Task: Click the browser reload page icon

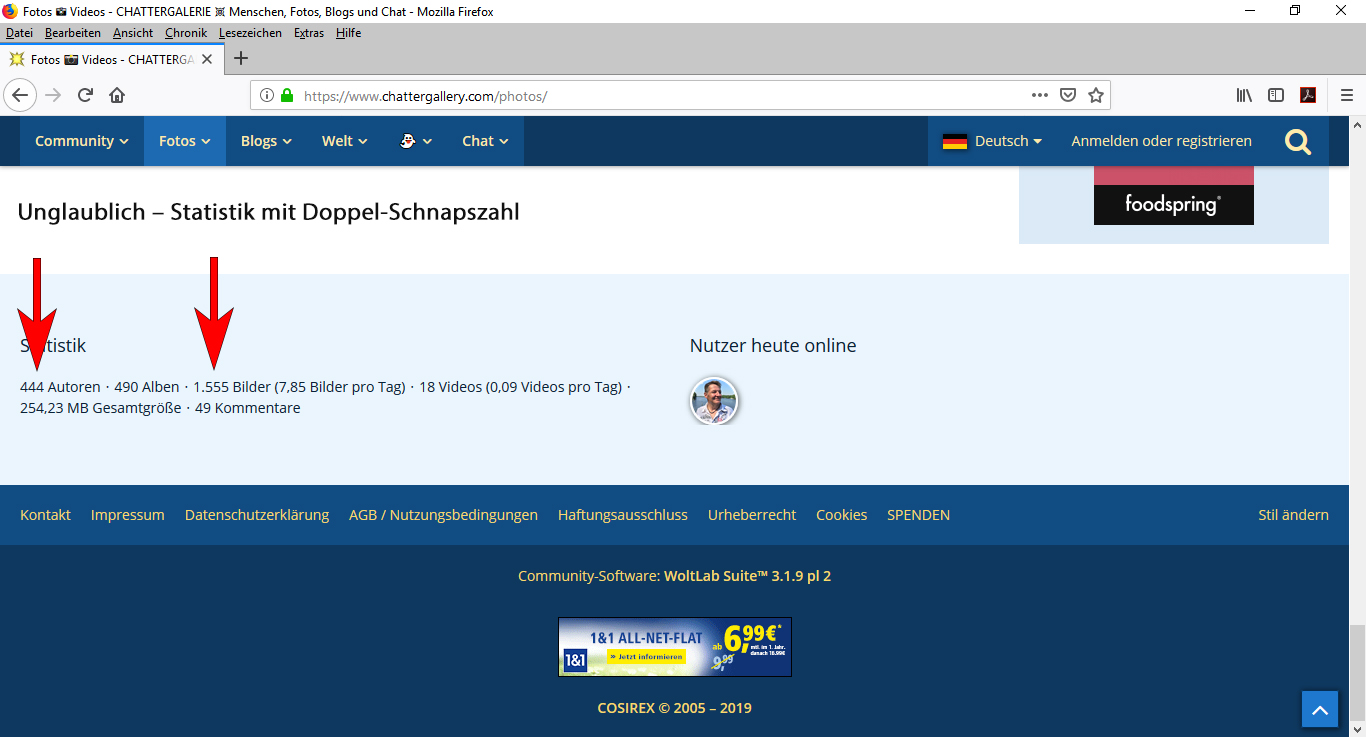Action: pyautogui.click(x=85, y=95)
